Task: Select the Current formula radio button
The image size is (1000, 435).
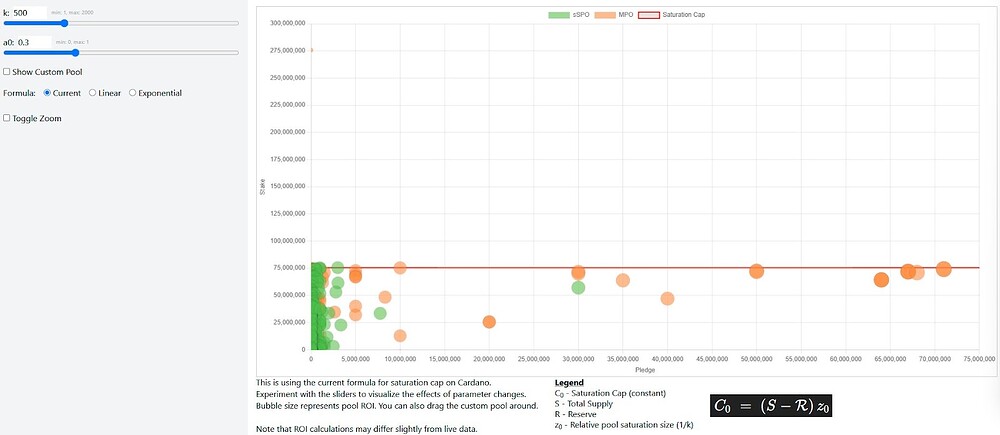Action: pos(47,92)
